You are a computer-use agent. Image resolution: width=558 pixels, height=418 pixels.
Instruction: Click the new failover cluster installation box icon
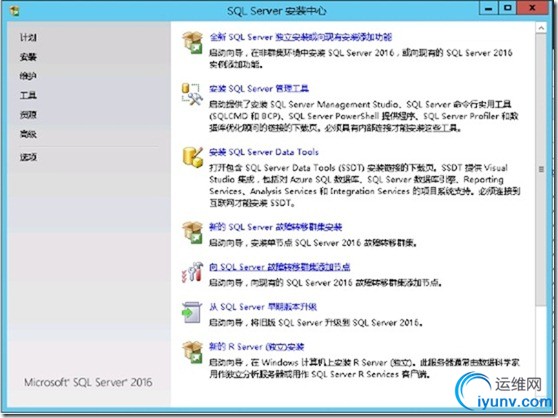(193, 232)
